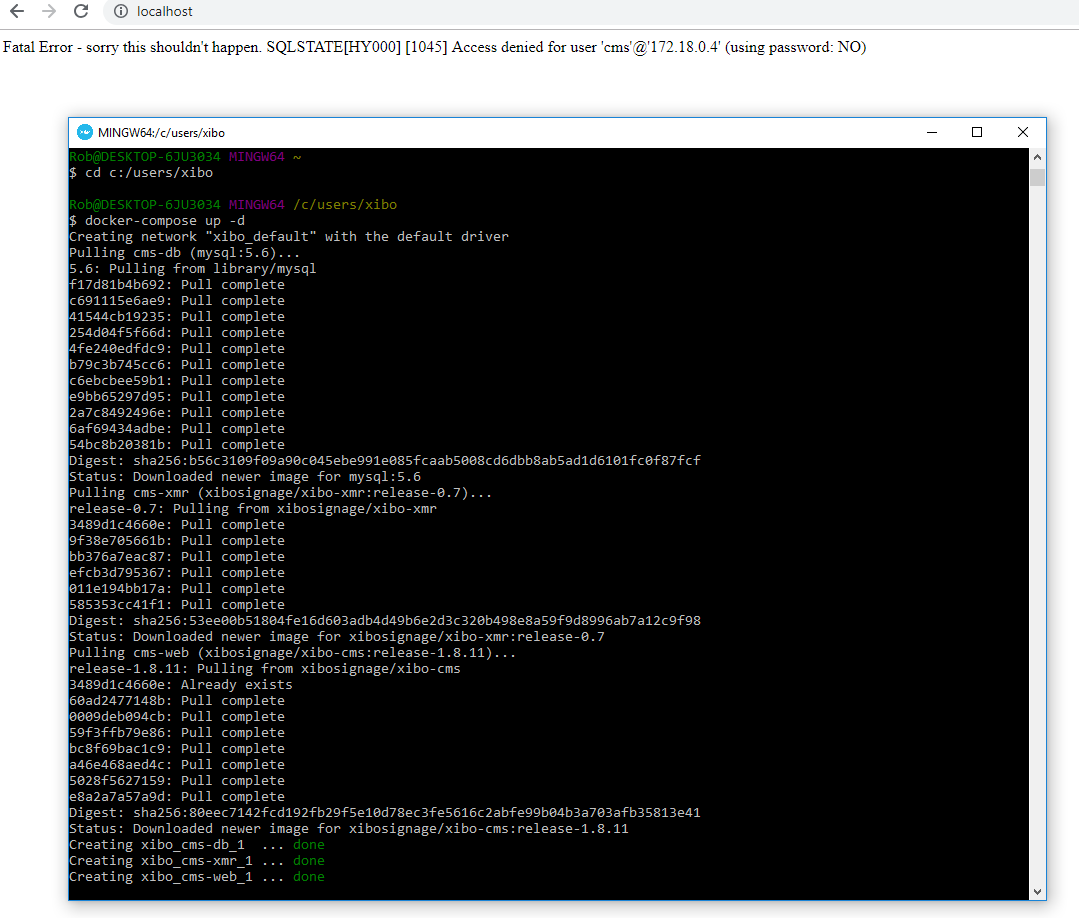Click 'release-0.7: Pulling from xibosignage/xibo-xmr' line
Image resolution: width=1079 pixels, height=918 pixels.
(253, 509)
